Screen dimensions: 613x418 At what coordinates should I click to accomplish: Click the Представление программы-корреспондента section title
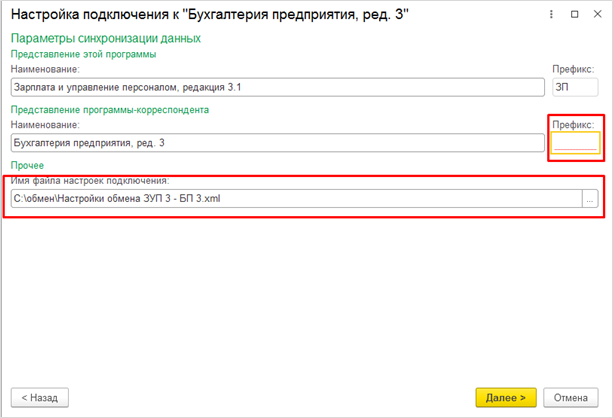click(x=109, y=109)
